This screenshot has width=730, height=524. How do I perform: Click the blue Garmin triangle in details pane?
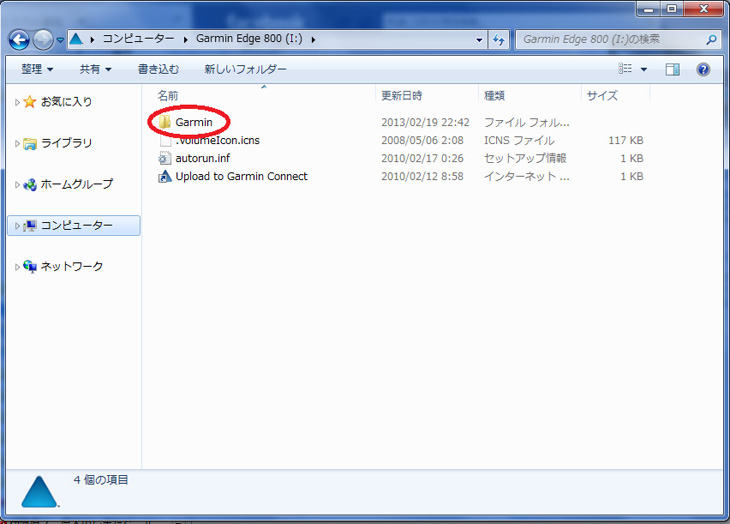pyautogui.click(x=39, y=491)
